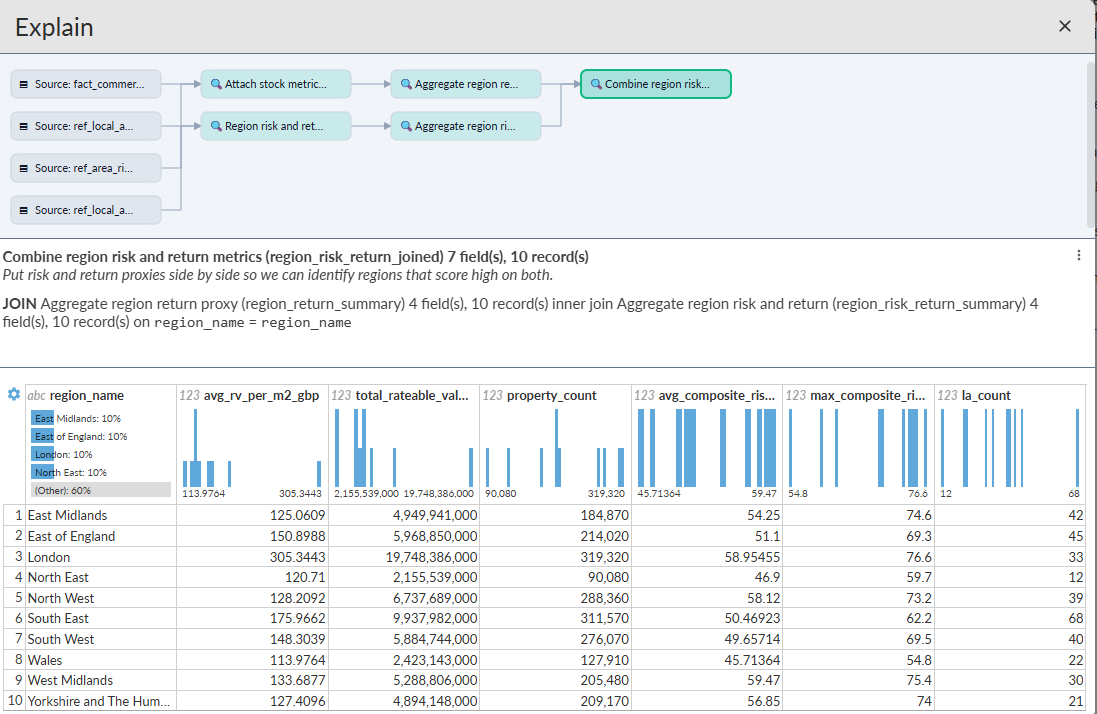Image resolution: width=1097 pixels, height=714 pixels.
Task: Open the three-dot step options menu
Action: (x=1078, y=256)
